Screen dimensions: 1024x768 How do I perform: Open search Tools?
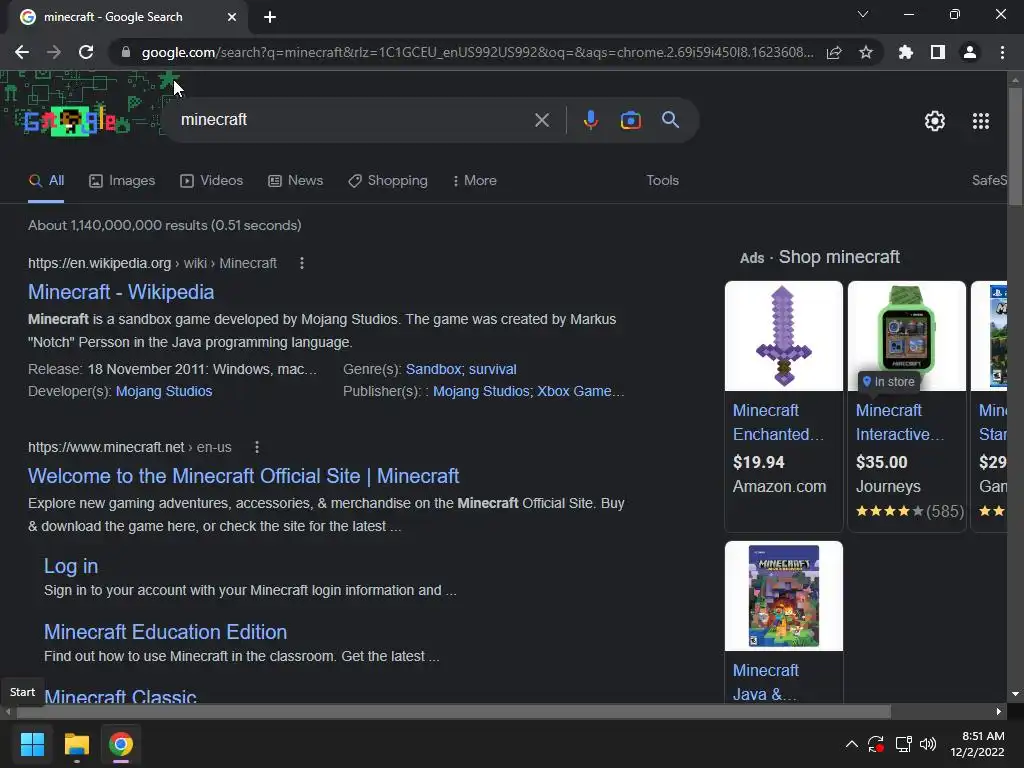(662, 180)
